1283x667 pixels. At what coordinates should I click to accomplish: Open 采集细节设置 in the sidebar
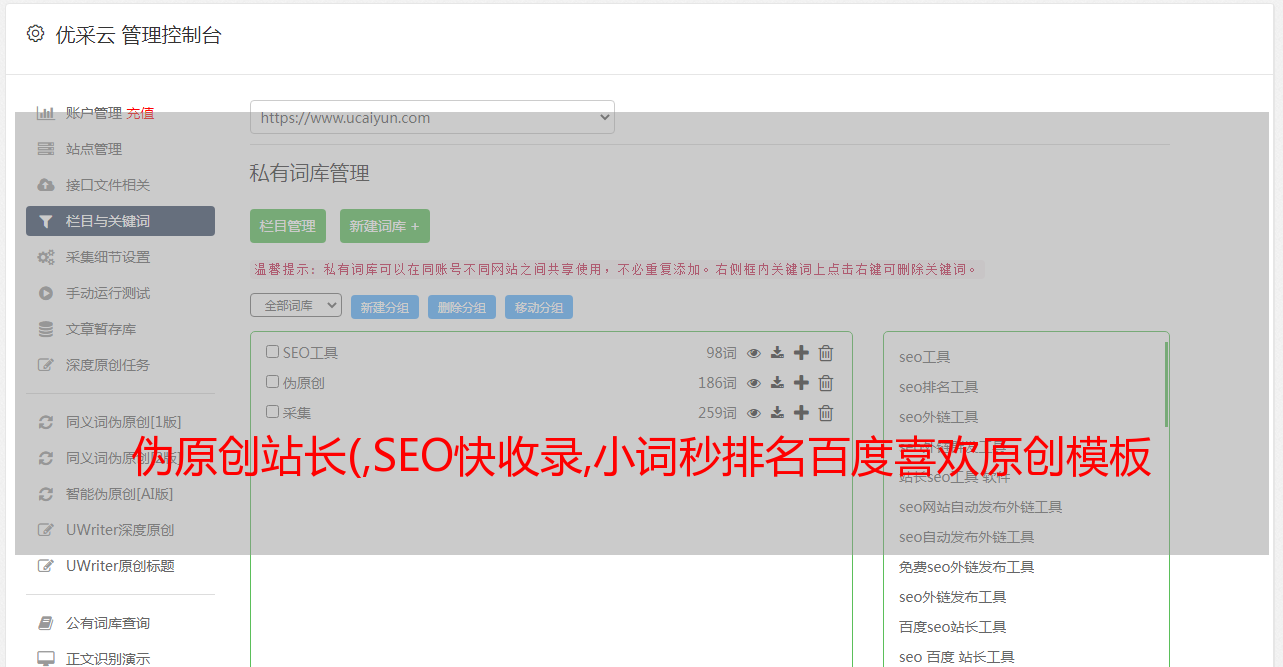pos(108,257)
